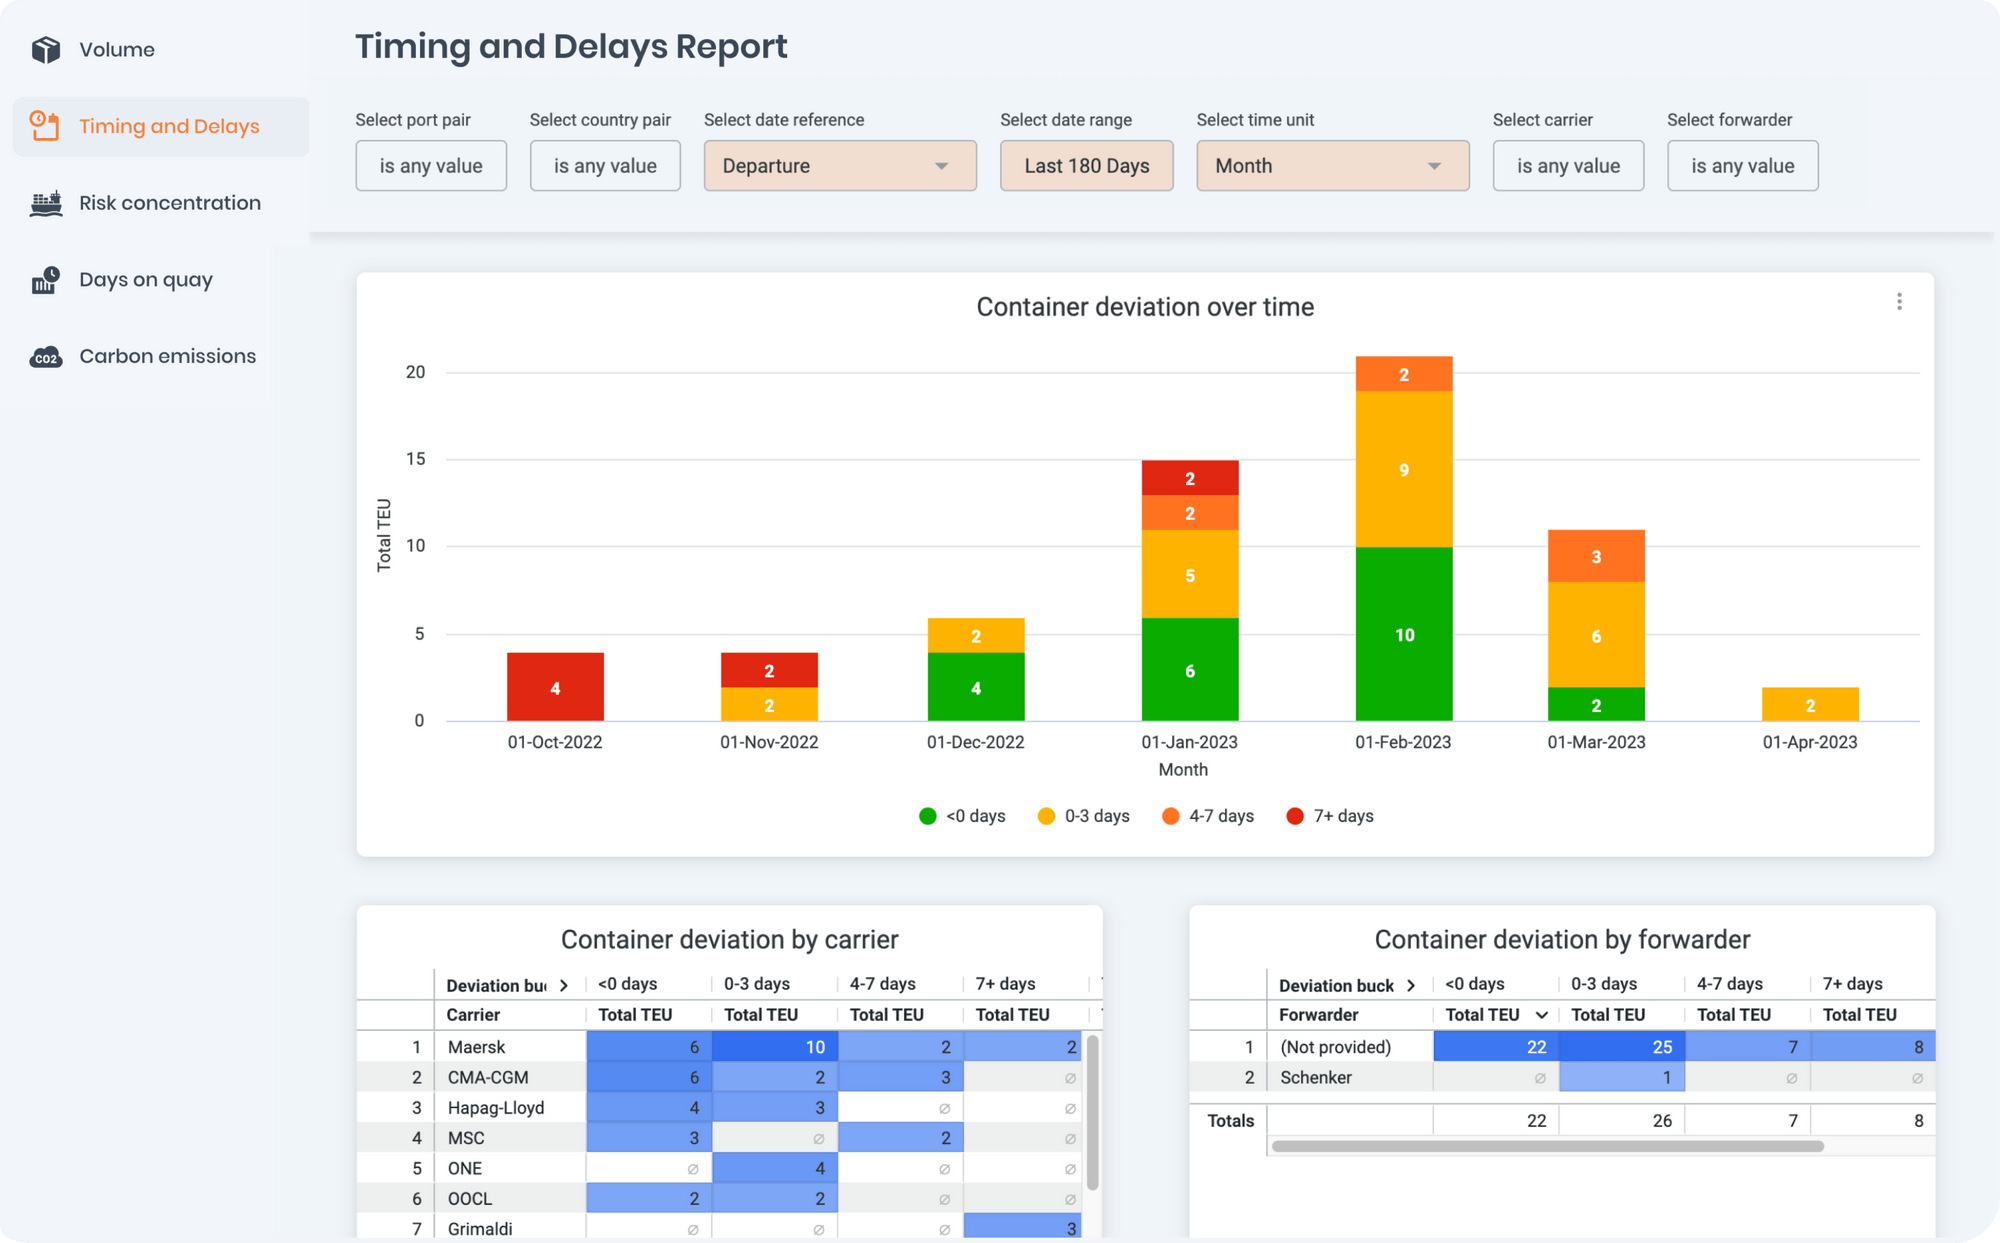Image resolution: width=2000 pixels, height=1243 pixels.
Task: Click the Timing and Delays clock icon
Action: point(44,126)
